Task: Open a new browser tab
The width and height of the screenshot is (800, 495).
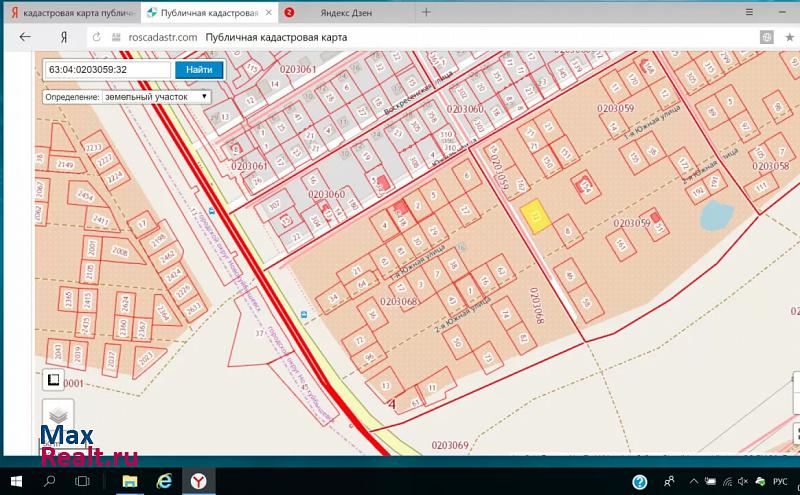Action: click(426, 13)
